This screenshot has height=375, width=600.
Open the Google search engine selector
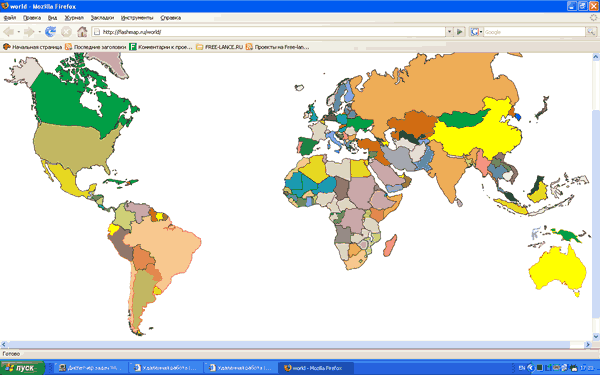click(x=476, y=32)
